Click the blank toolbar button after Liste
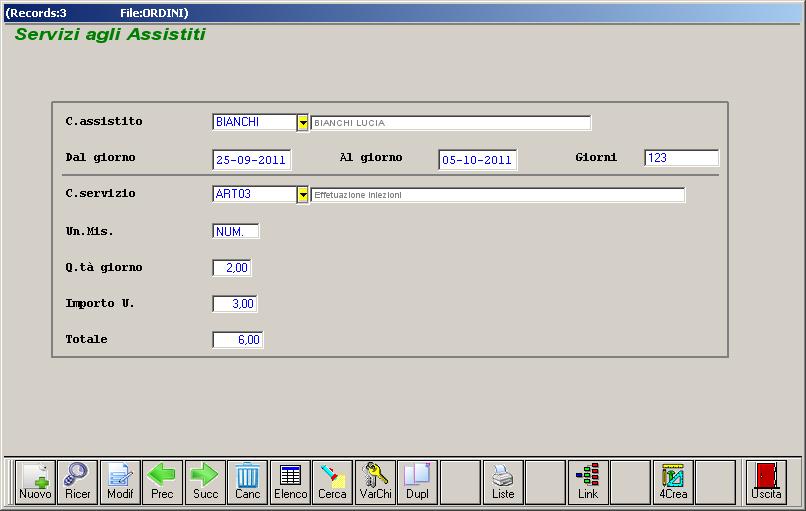Screen dimensions: 806x511 tap(545, 482)
